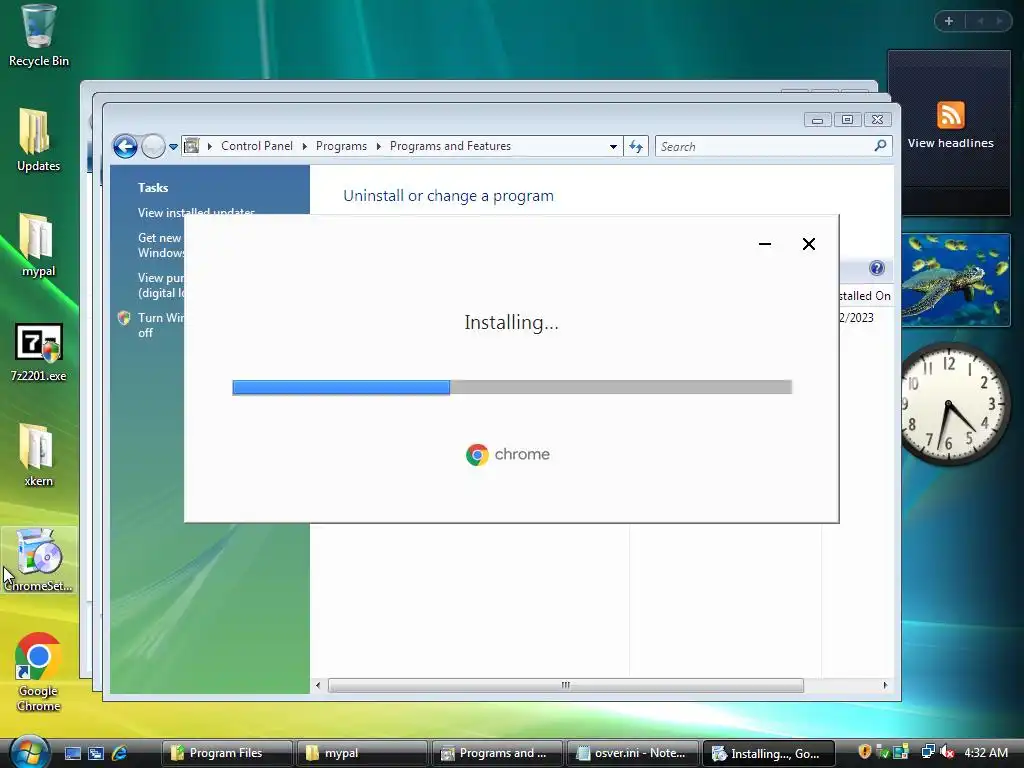Select the 7z2201.exe installer icon
Viewport: 1024px width, 768px height.
[x=39, y=351]
